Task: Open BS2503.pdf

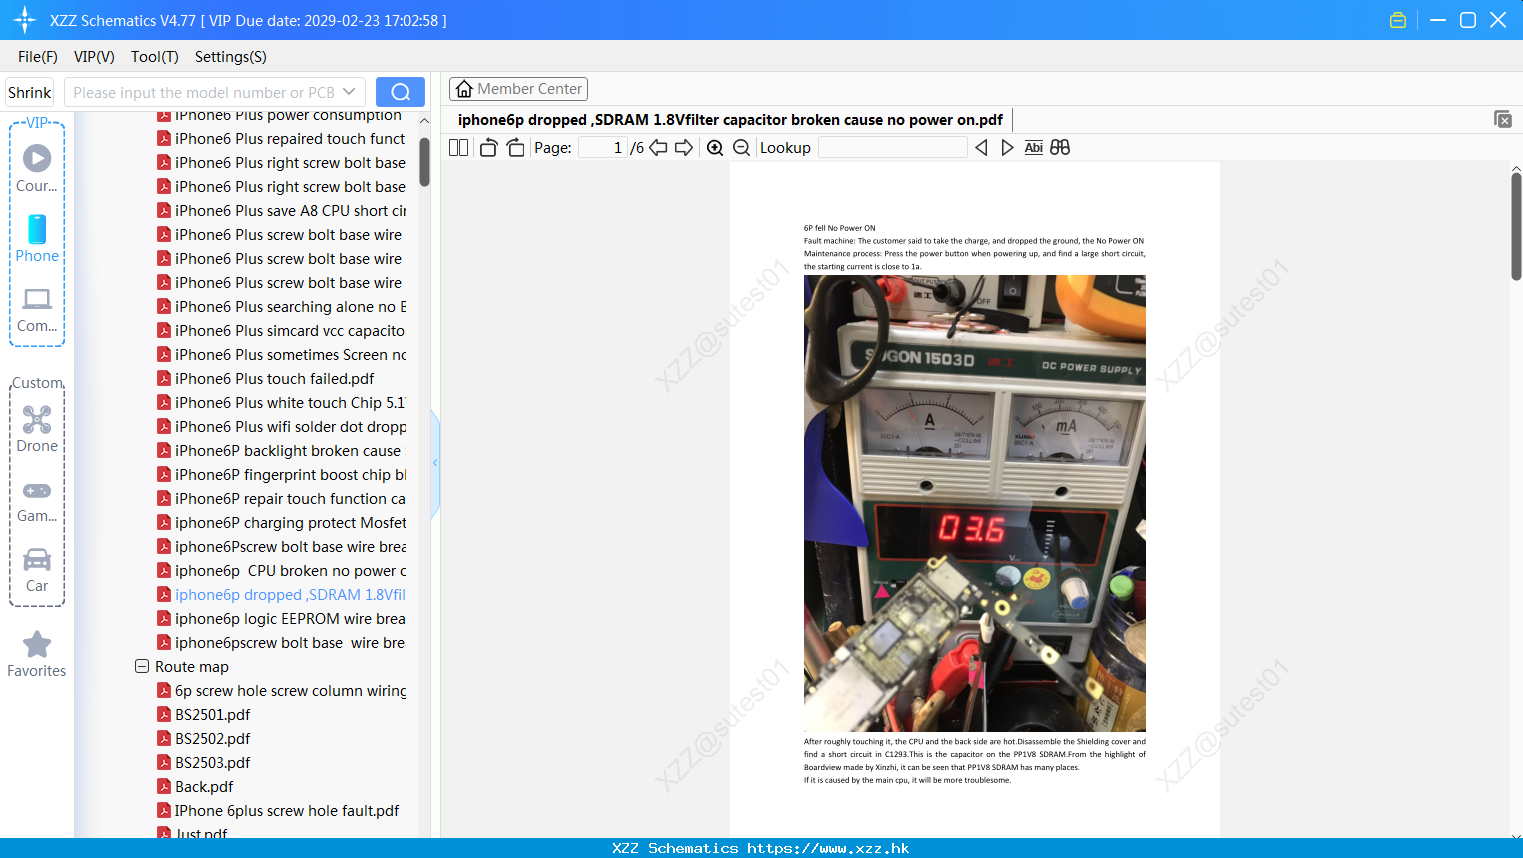Action: pos(204,762)
